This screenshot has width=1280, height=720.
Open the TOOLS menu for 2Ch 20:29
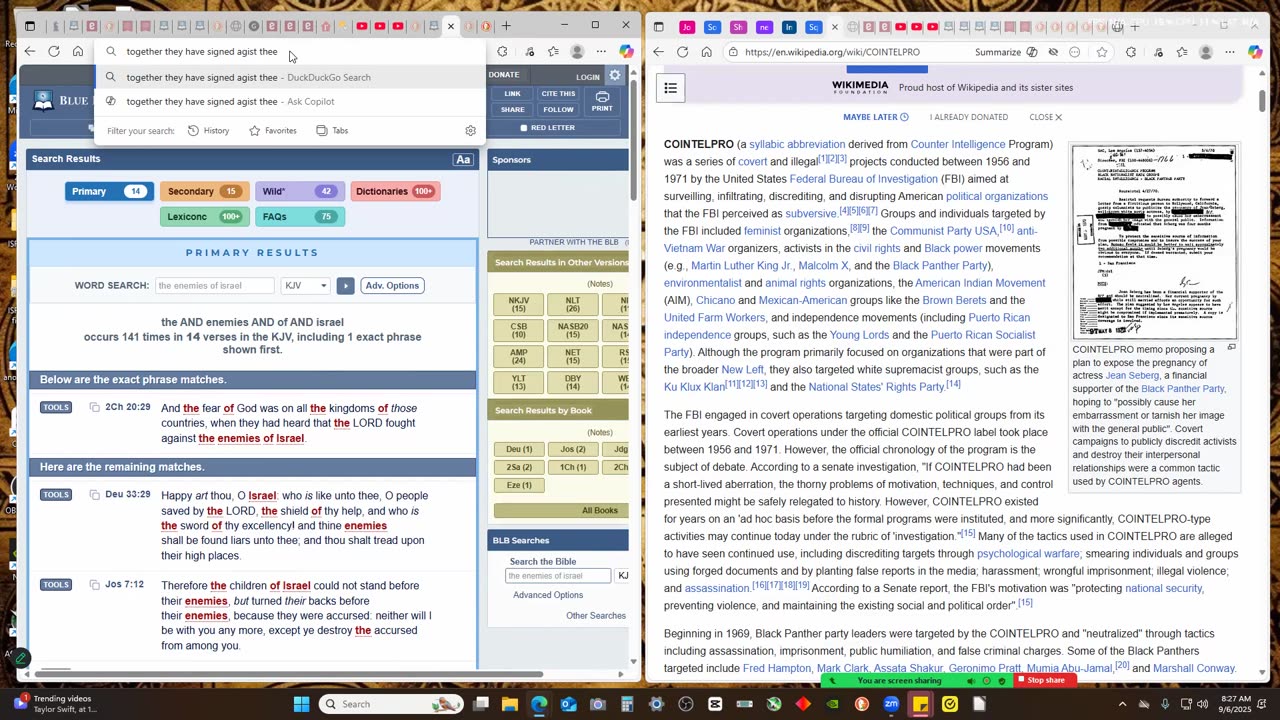56,407
